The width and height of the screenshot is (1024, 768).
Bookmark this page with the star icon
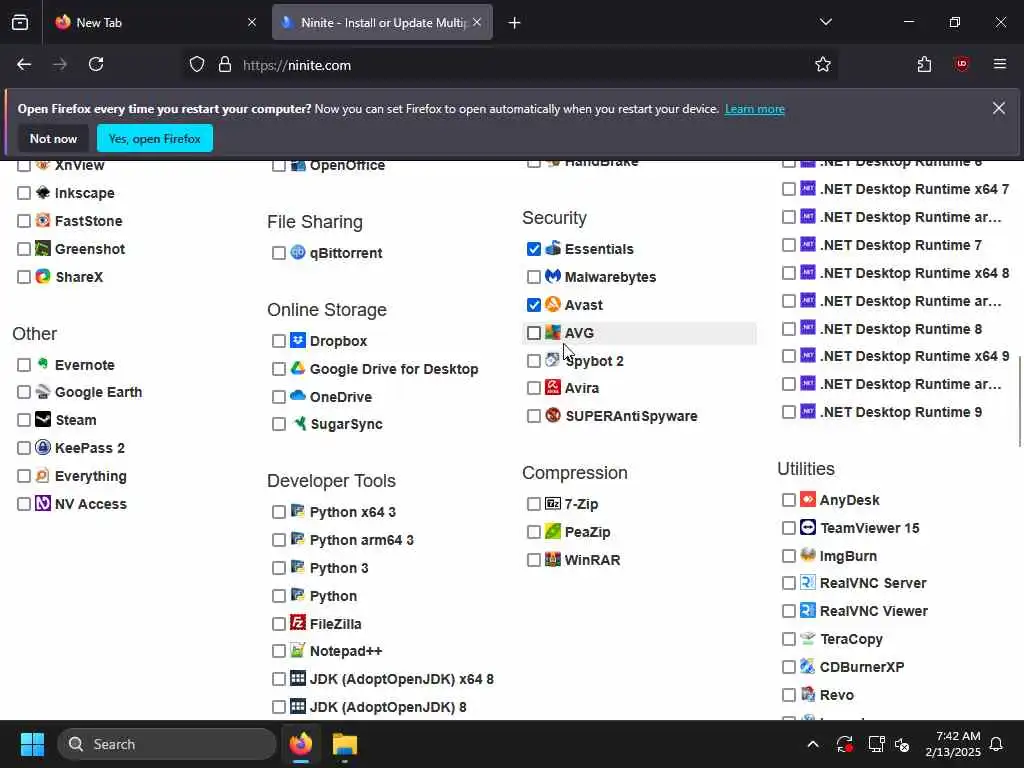pyautogui.click(x=823, y=65)
